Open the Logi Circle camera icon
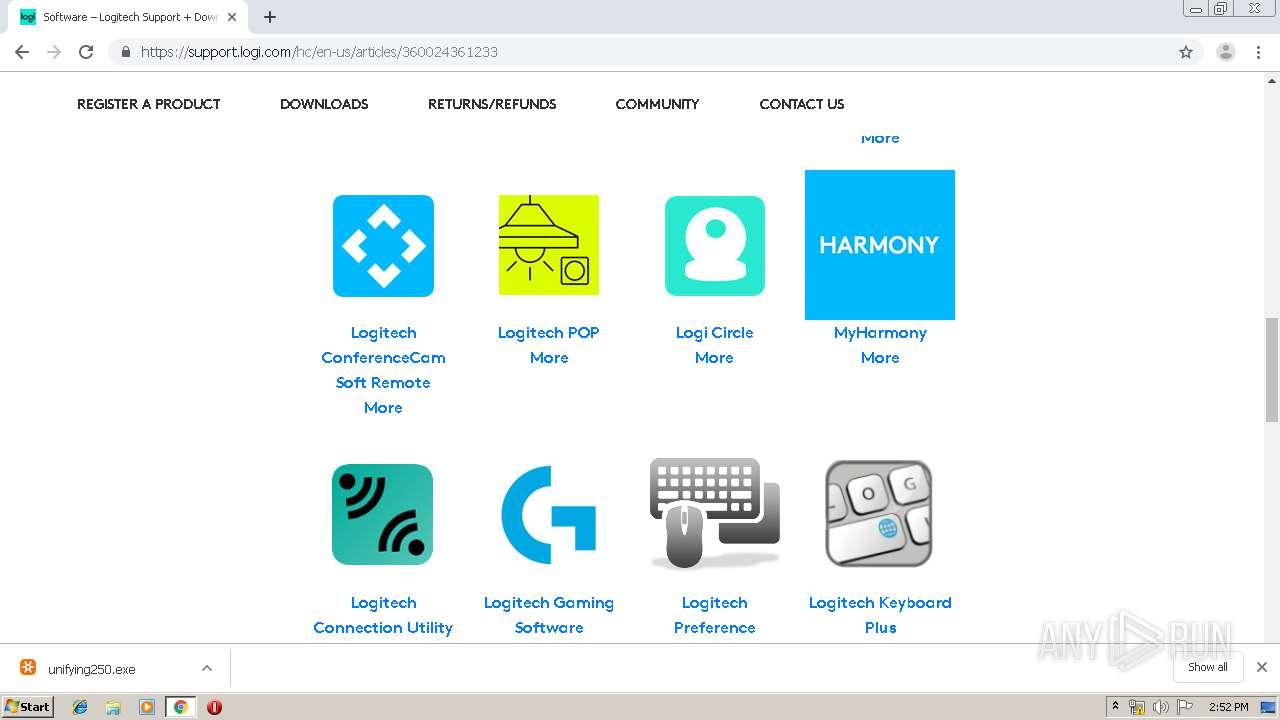This screenshot has height=720, width=1280. pos(715,246)
